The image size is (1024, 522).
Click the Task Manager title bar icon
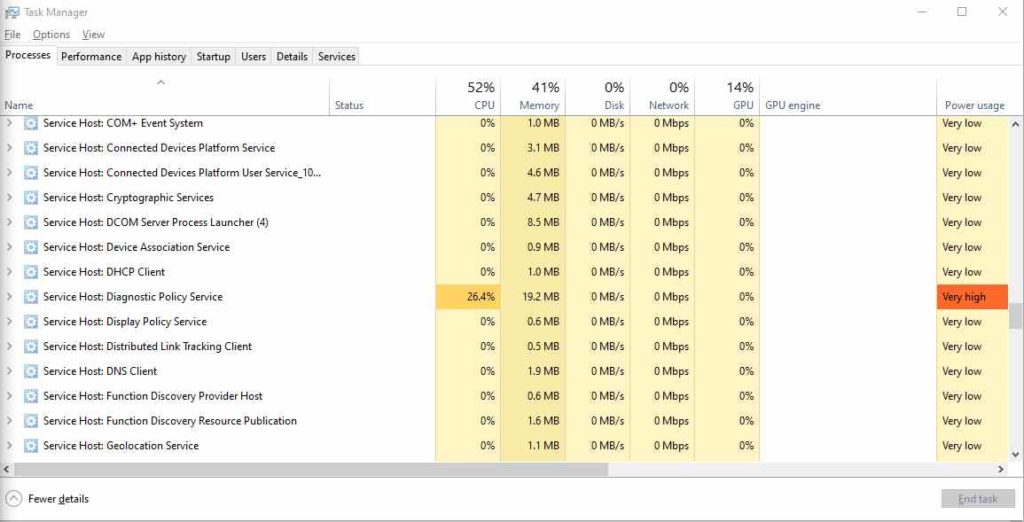click(x=12, y=12)
